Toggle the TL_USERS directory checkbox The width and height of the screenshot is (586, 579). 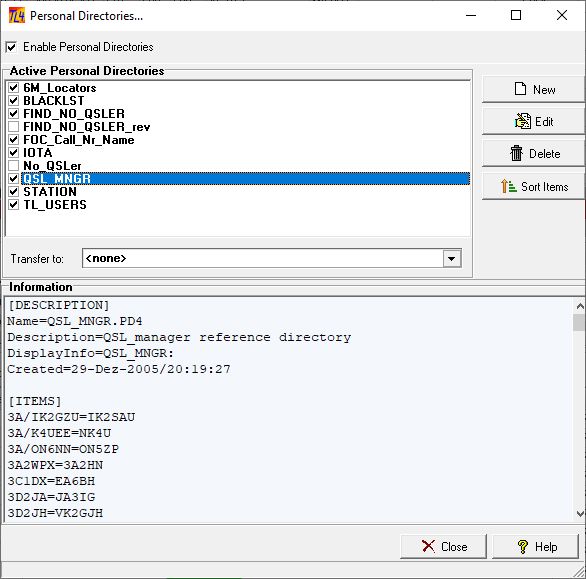(13, 205)
